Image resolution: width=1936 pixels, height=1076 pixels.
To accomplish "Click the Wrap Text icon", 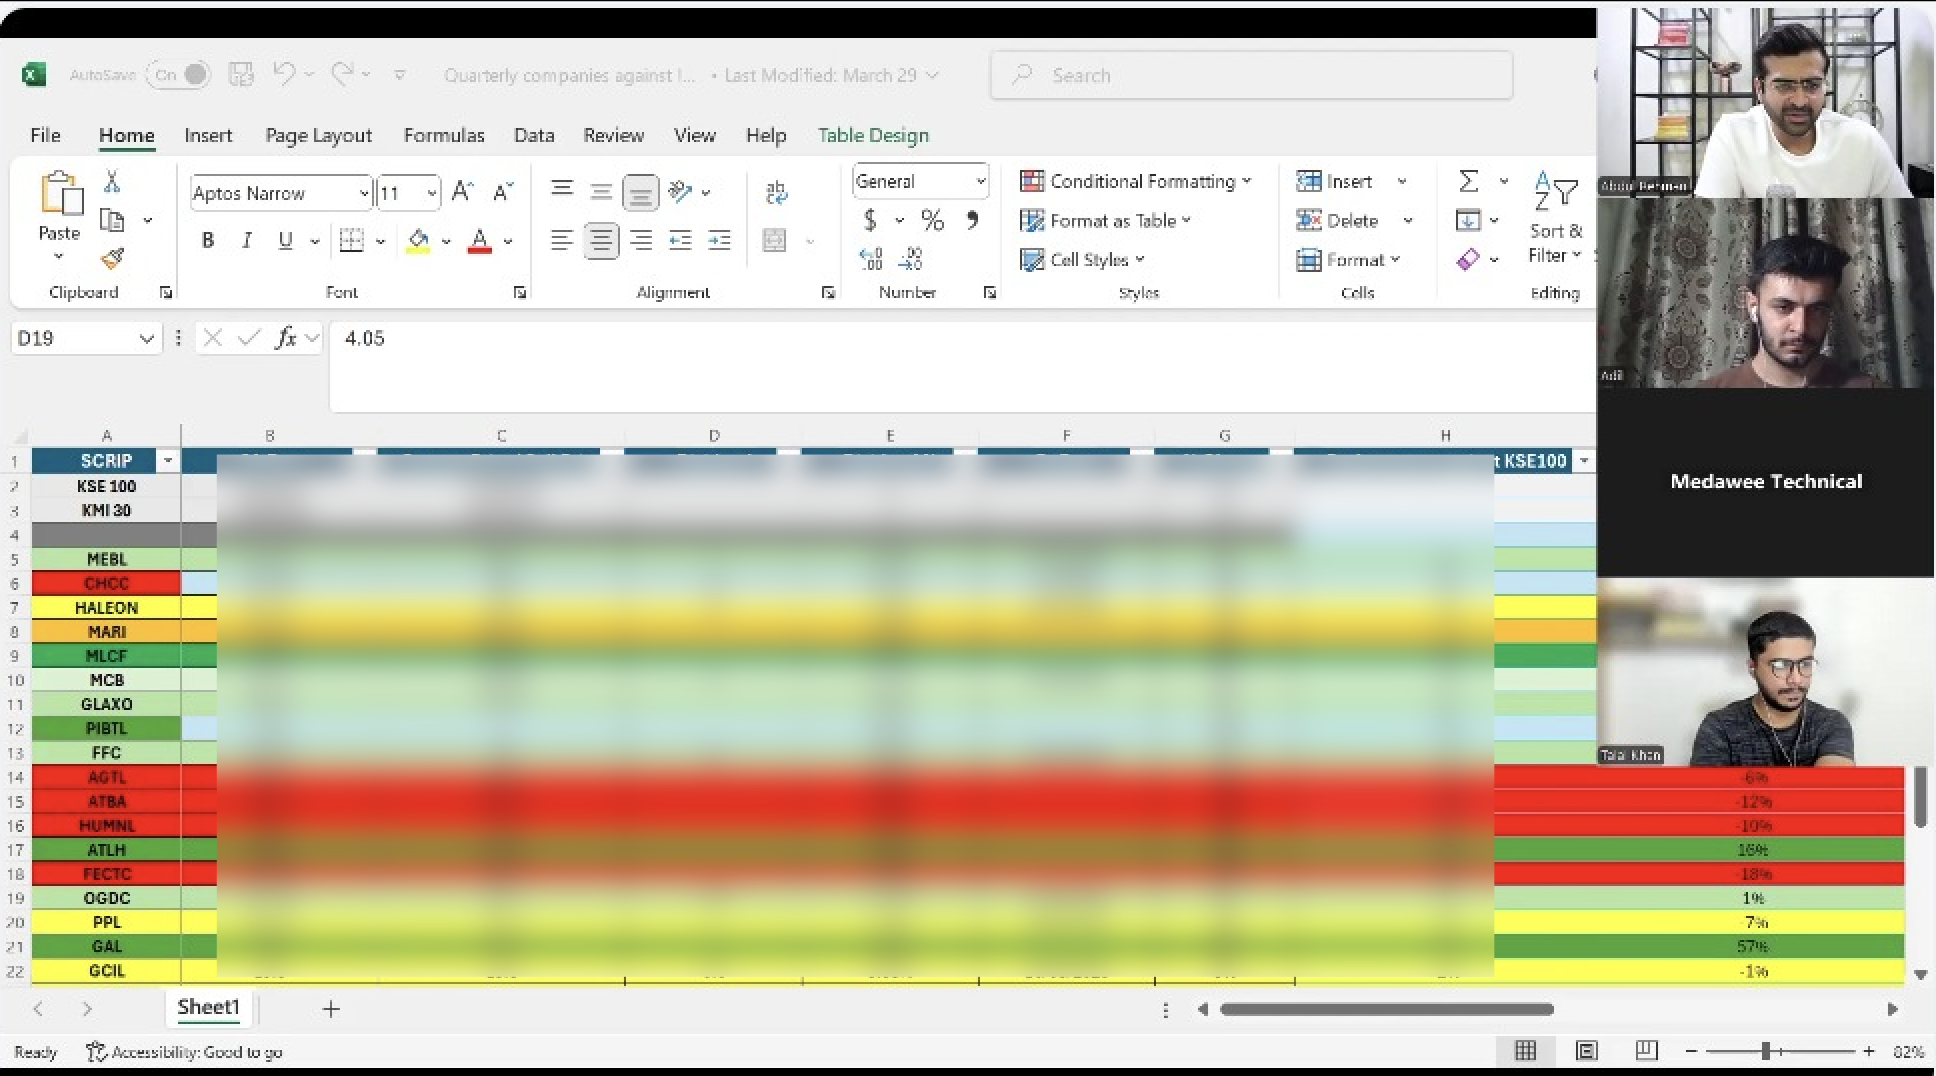I will (x=777, y=192).
